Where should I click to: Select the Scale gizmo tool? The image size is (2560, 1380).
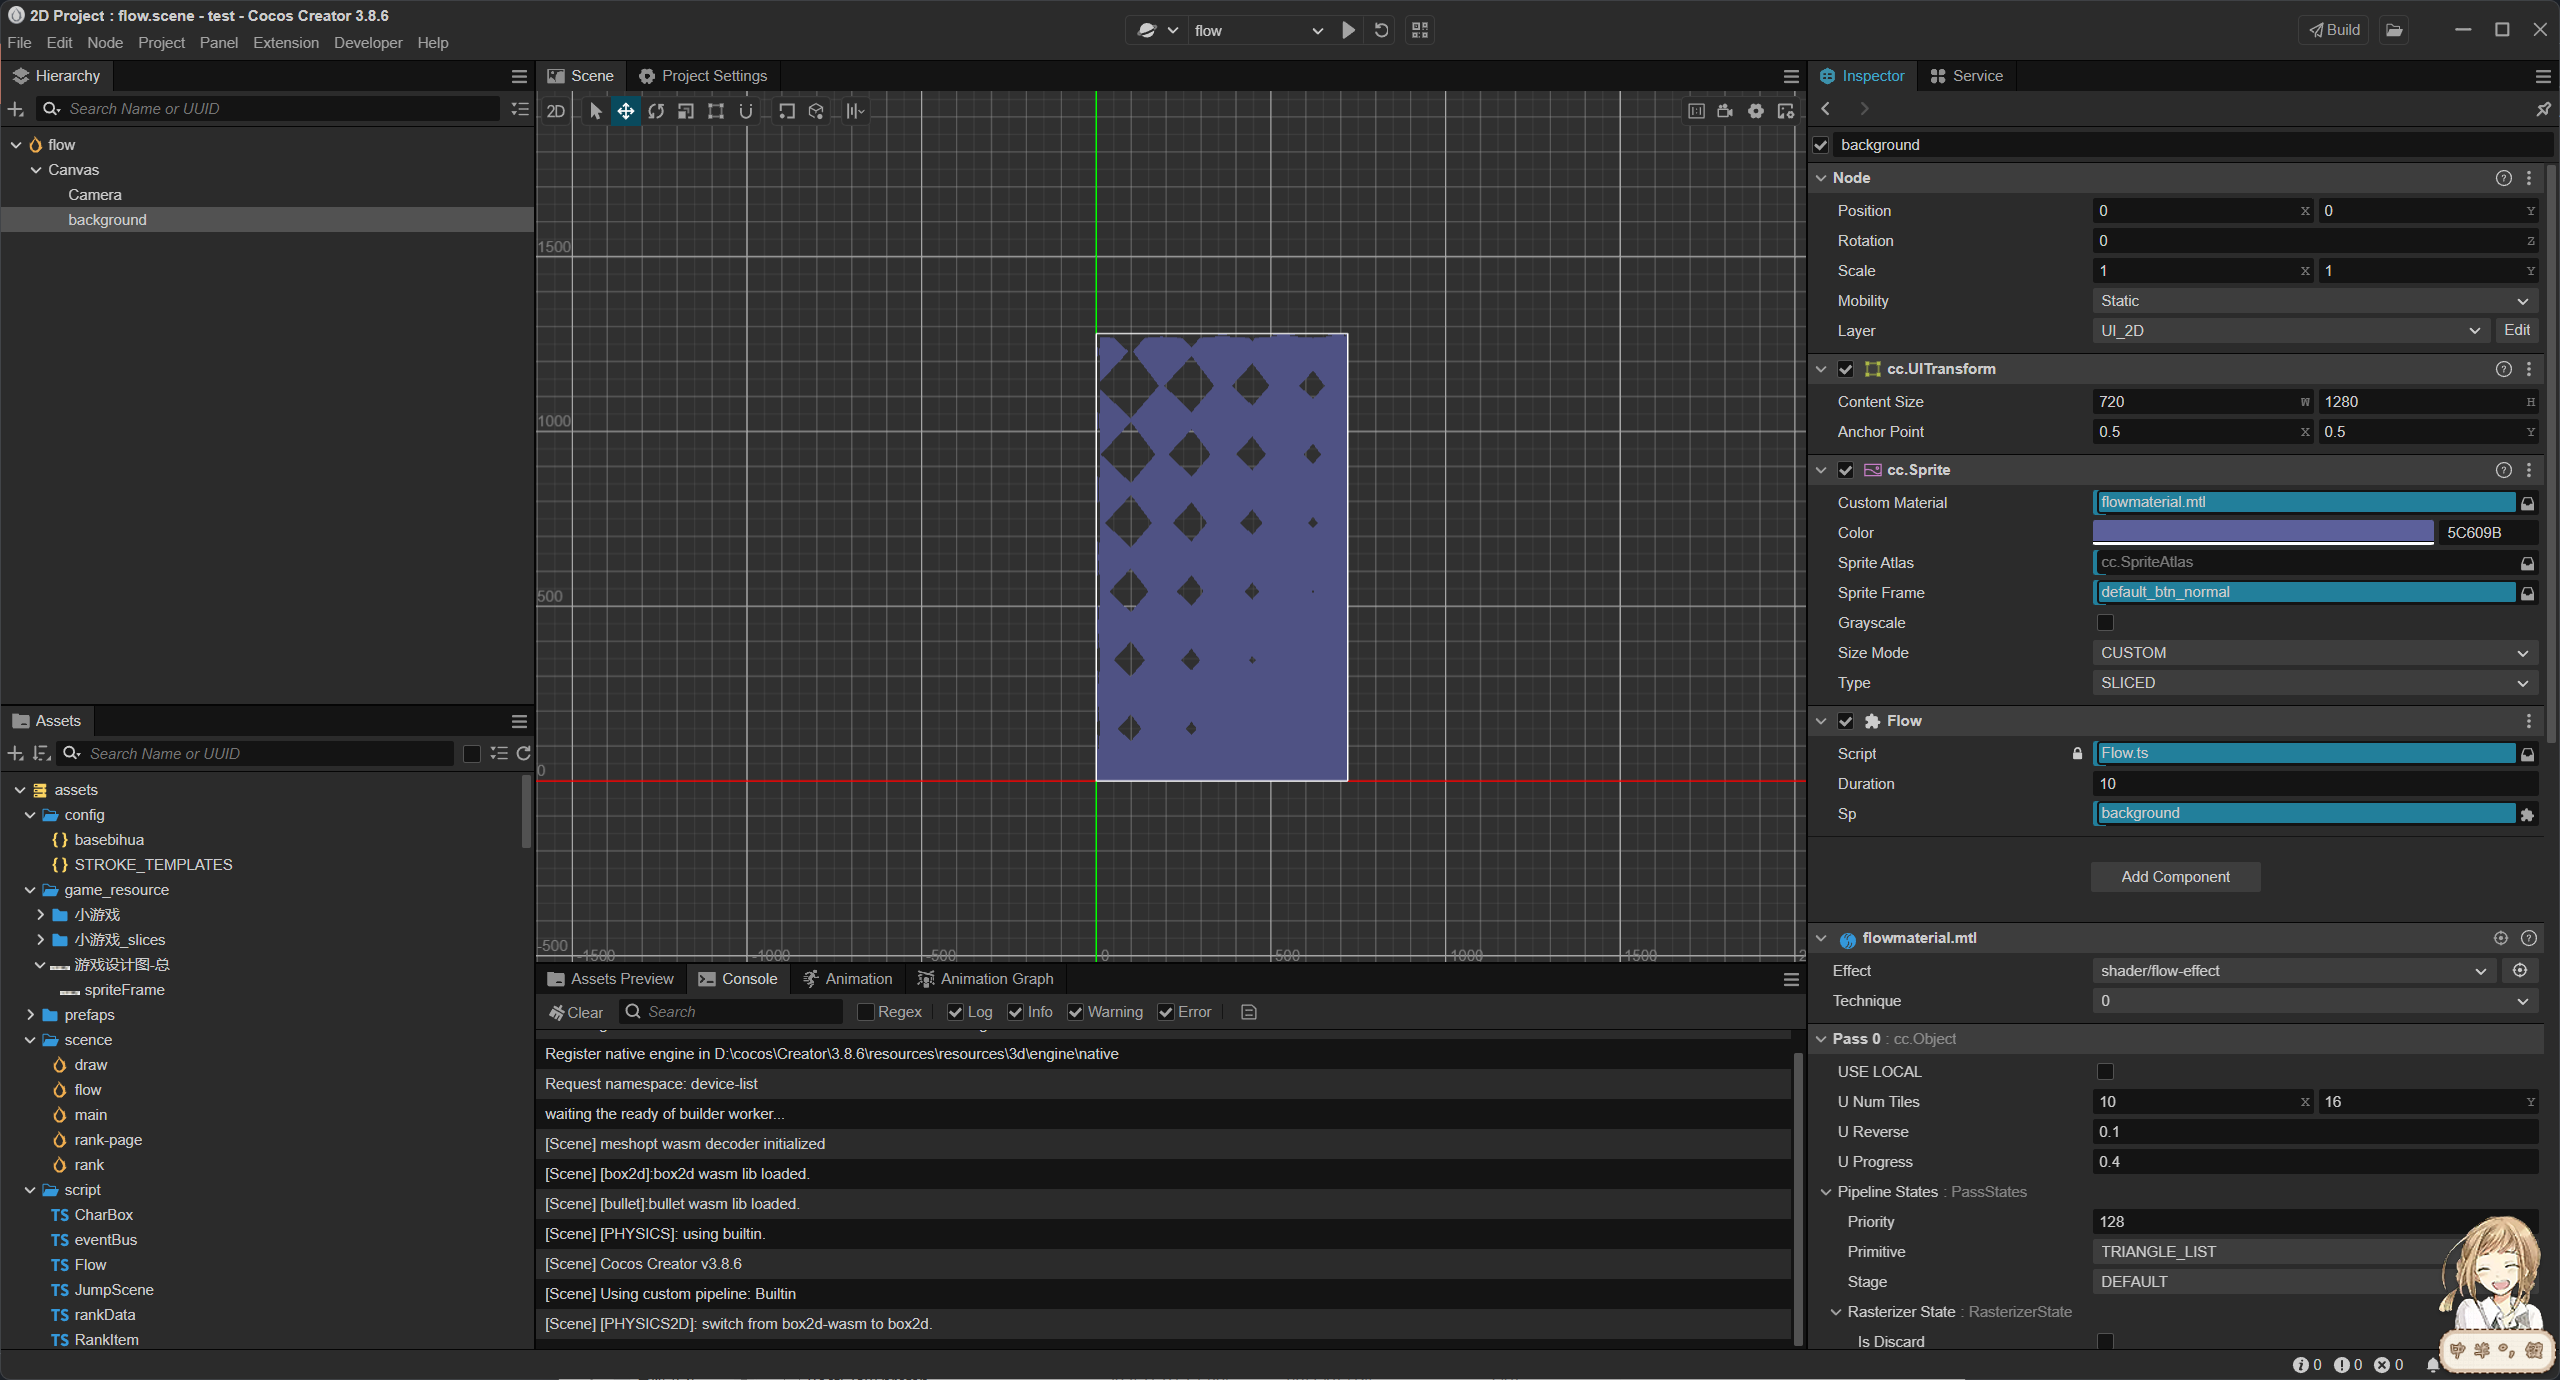[x=686, y=111]
